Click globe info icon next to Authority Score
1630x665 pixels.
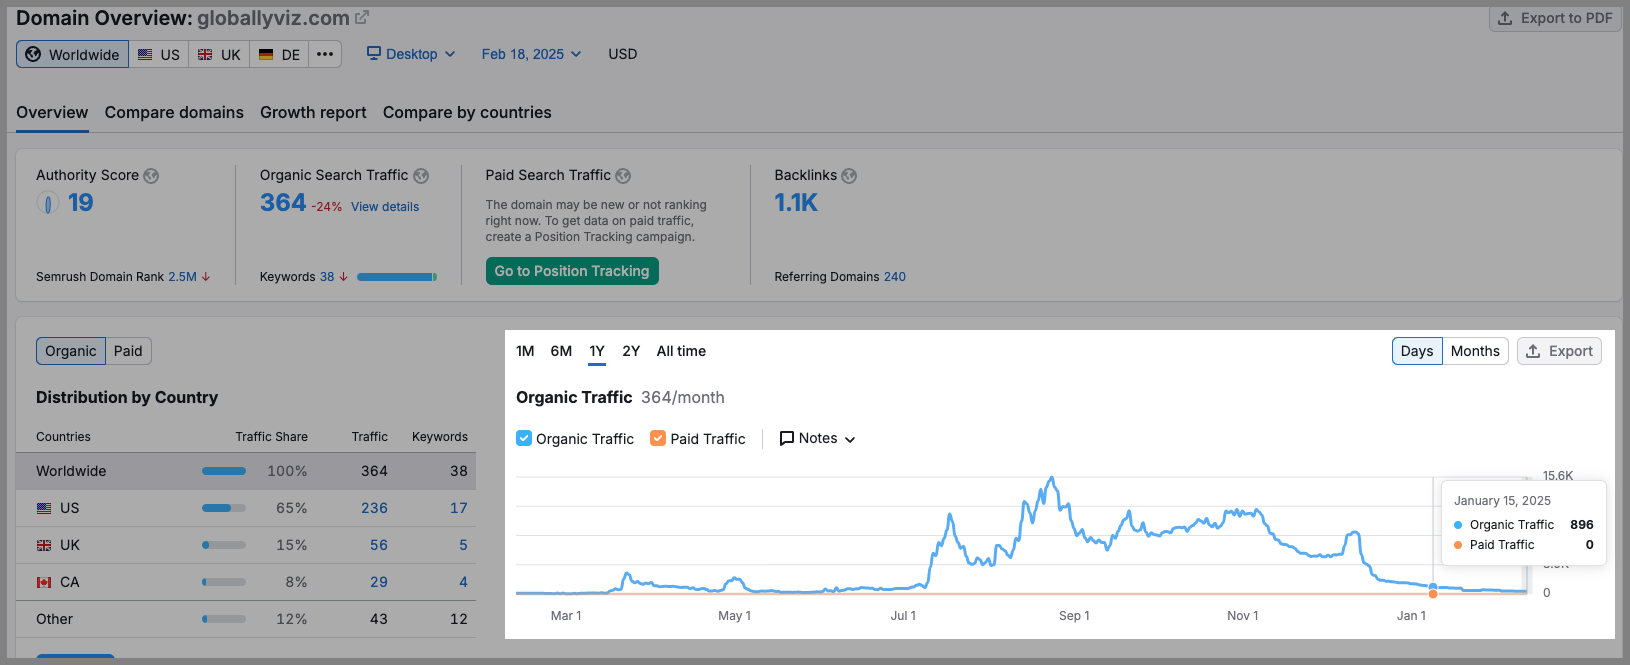click(x=151, y=176)
